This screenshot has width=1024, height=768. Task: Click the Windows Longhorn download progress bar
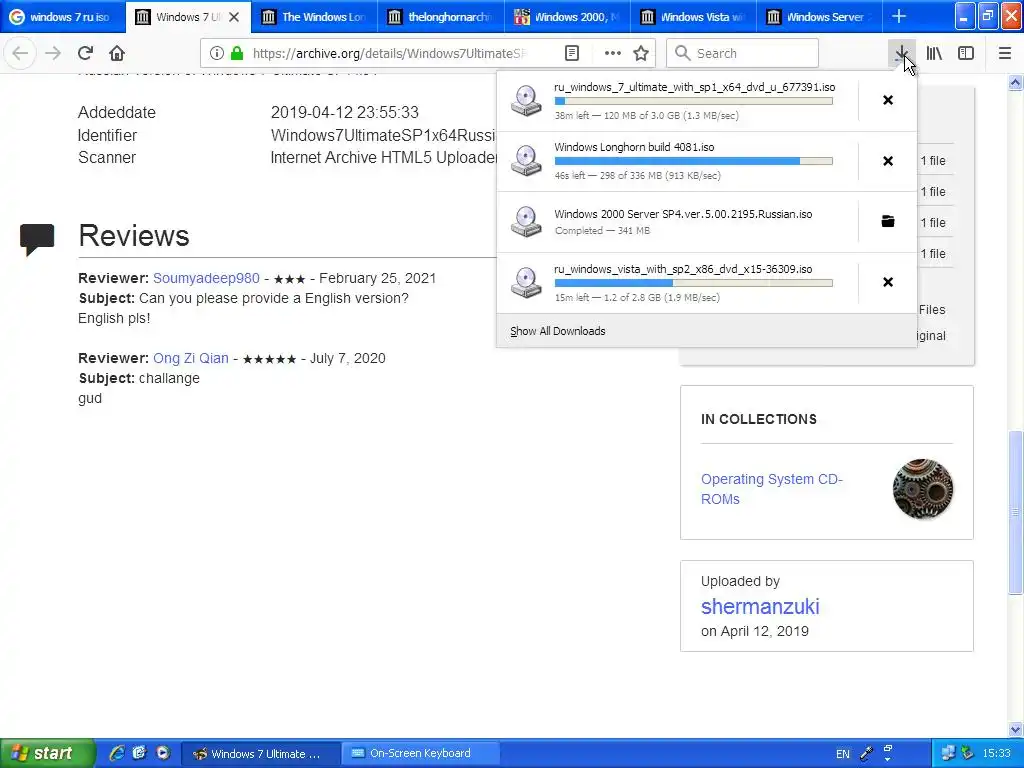pyautogui.click(x=694, y=161)
